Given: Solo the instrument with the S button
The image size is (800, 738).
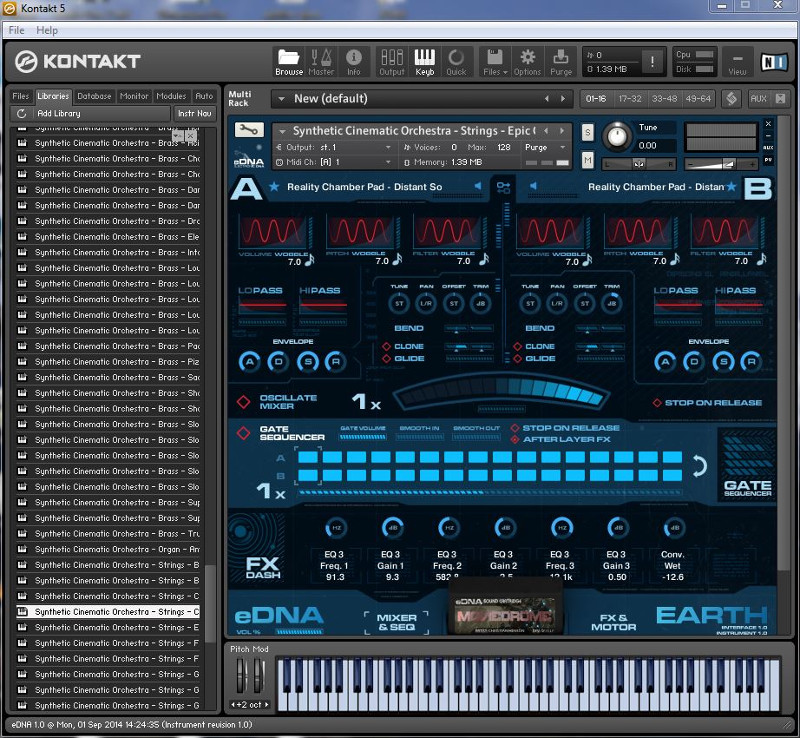Looking at the screenshot, I should 588,133.
